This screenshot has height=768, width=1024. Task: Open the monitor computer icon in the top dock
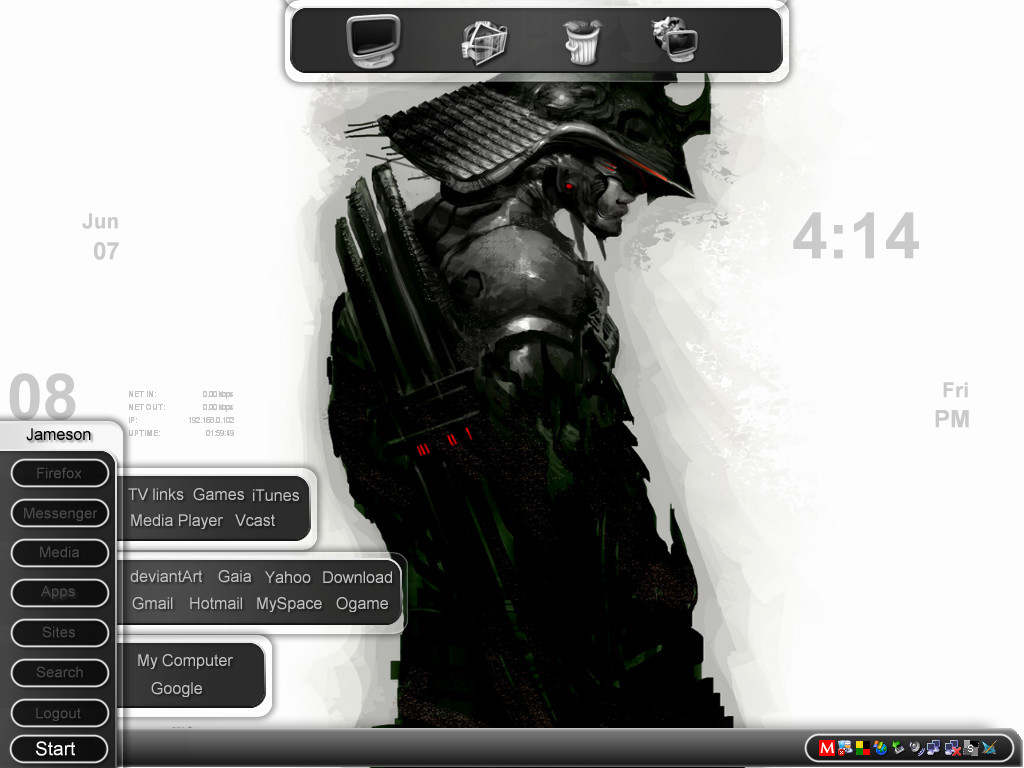pos(373,40)
